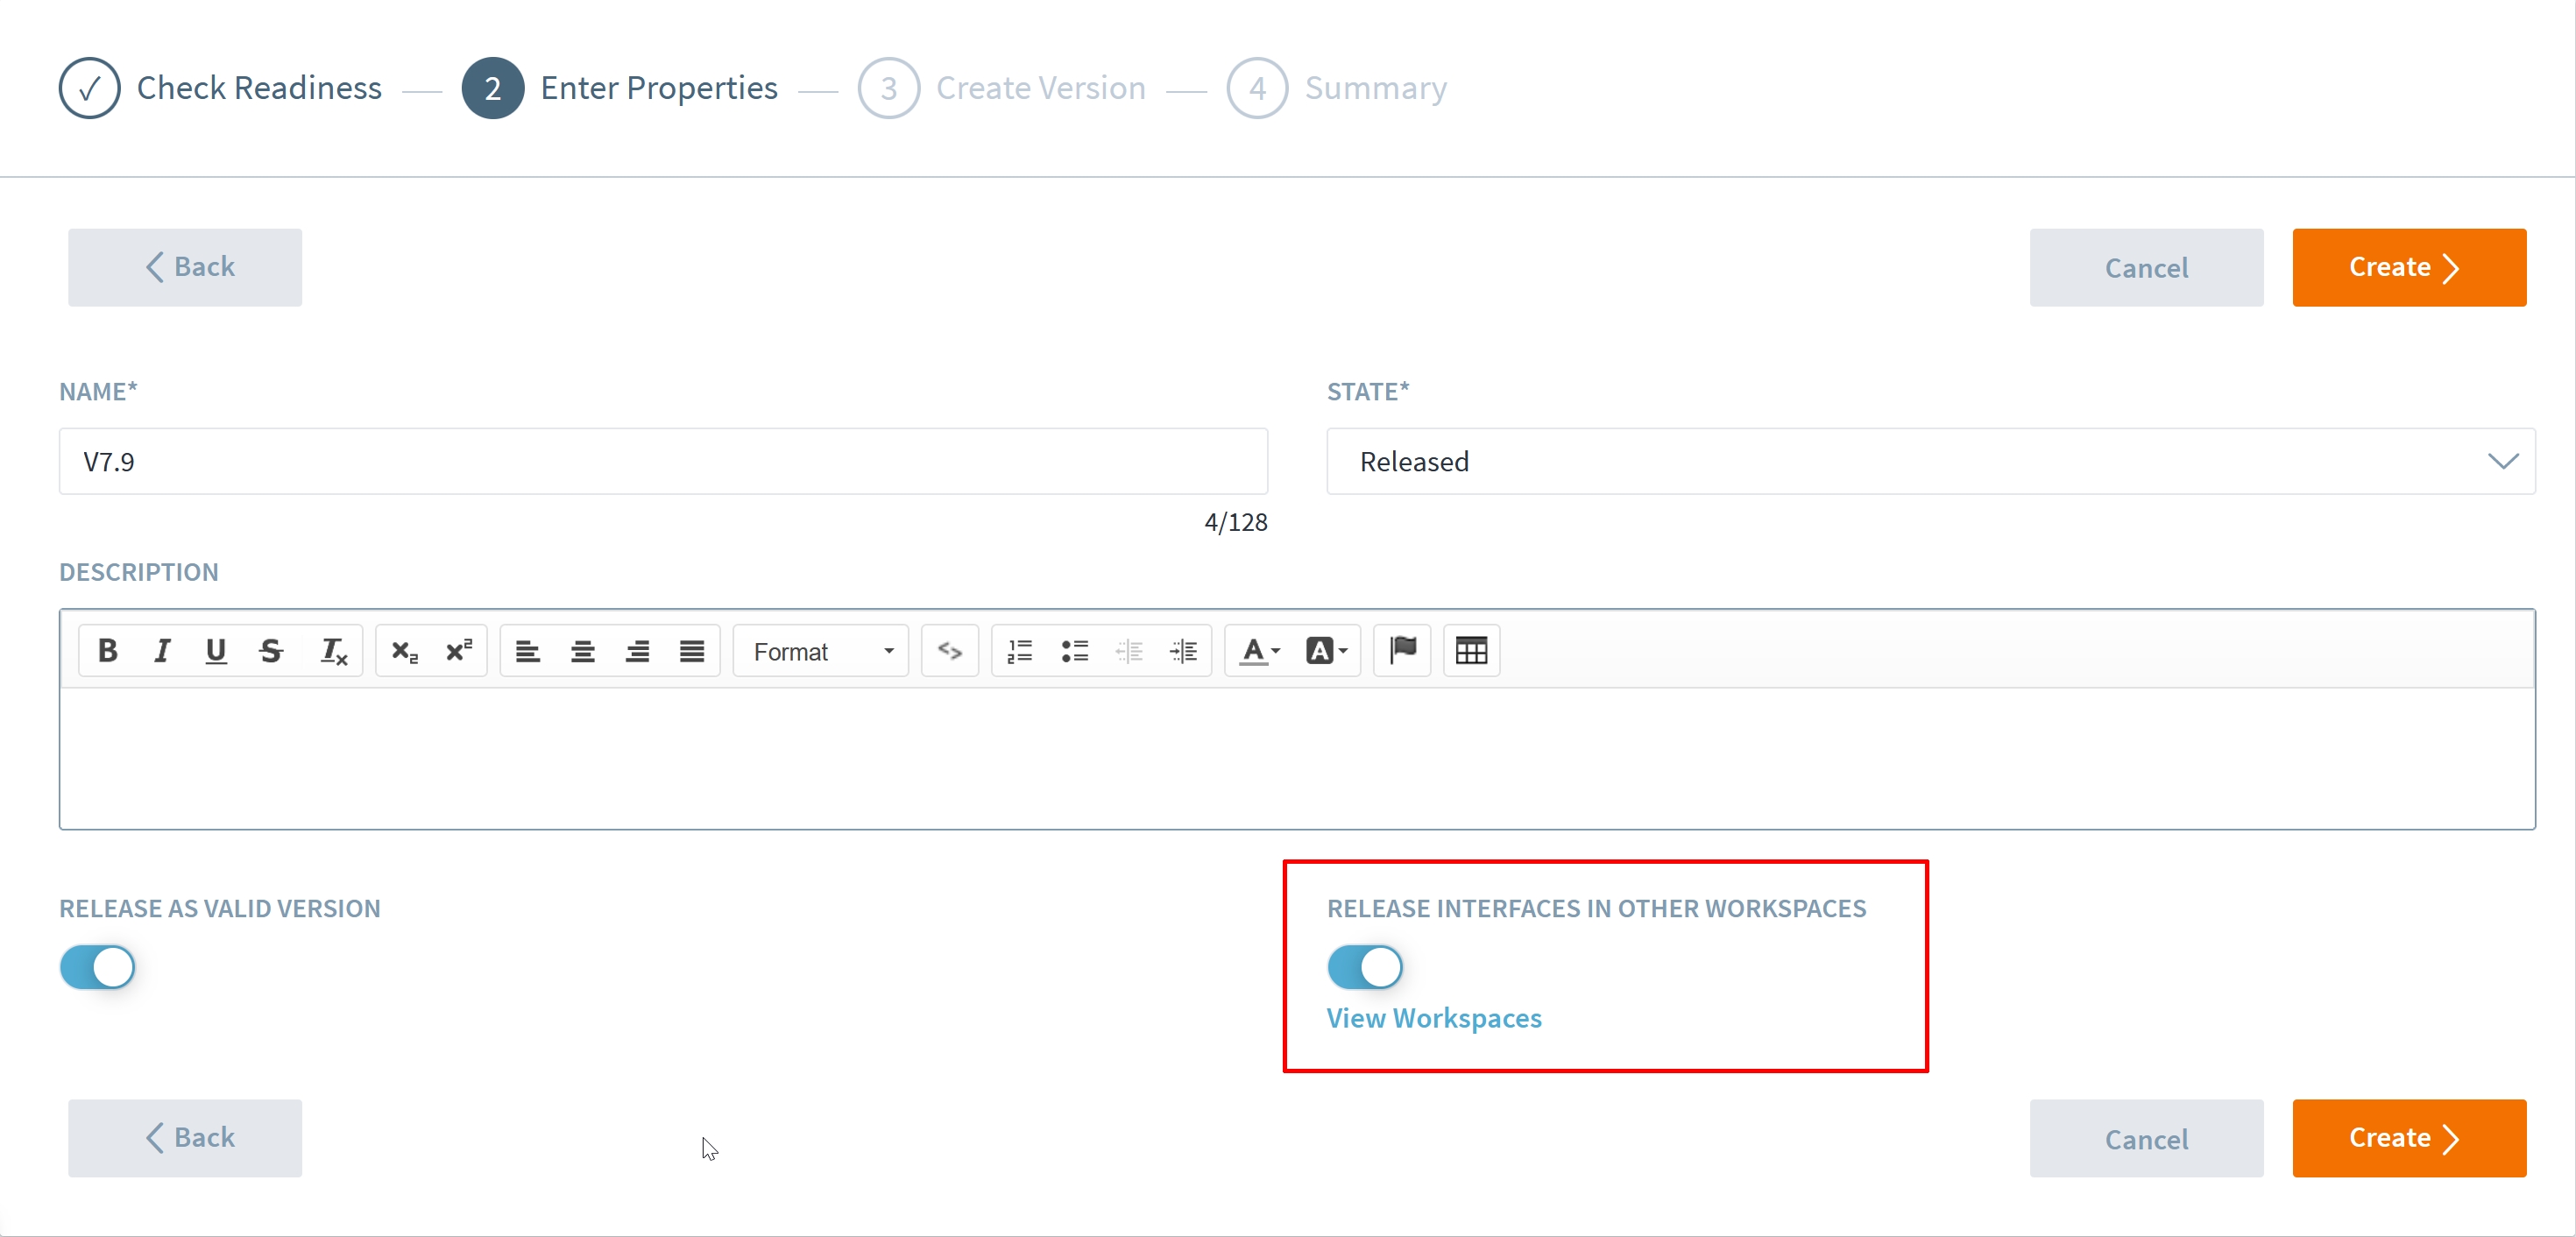Apply superscript formatting

[x=459, y=651]
